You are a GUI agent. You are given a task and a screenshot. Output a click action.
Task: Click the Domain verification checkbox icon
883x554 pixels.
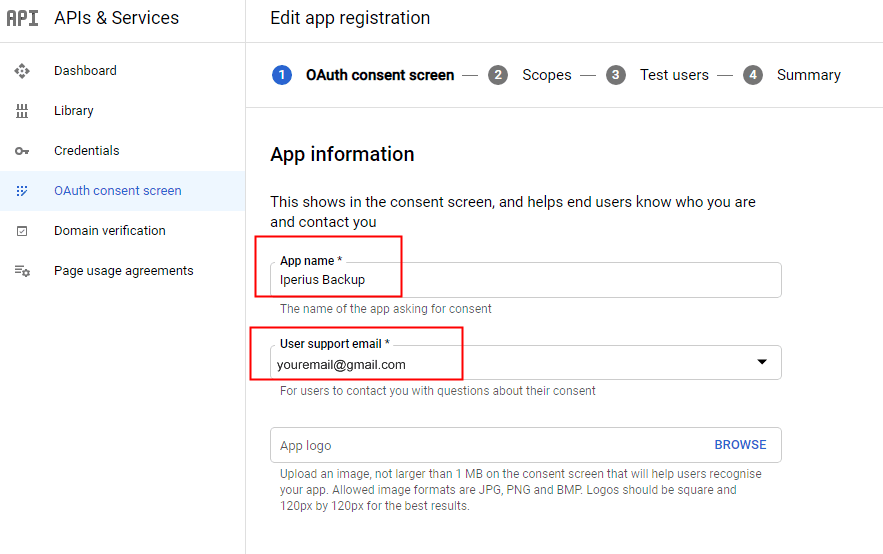[x=22, y=231]
